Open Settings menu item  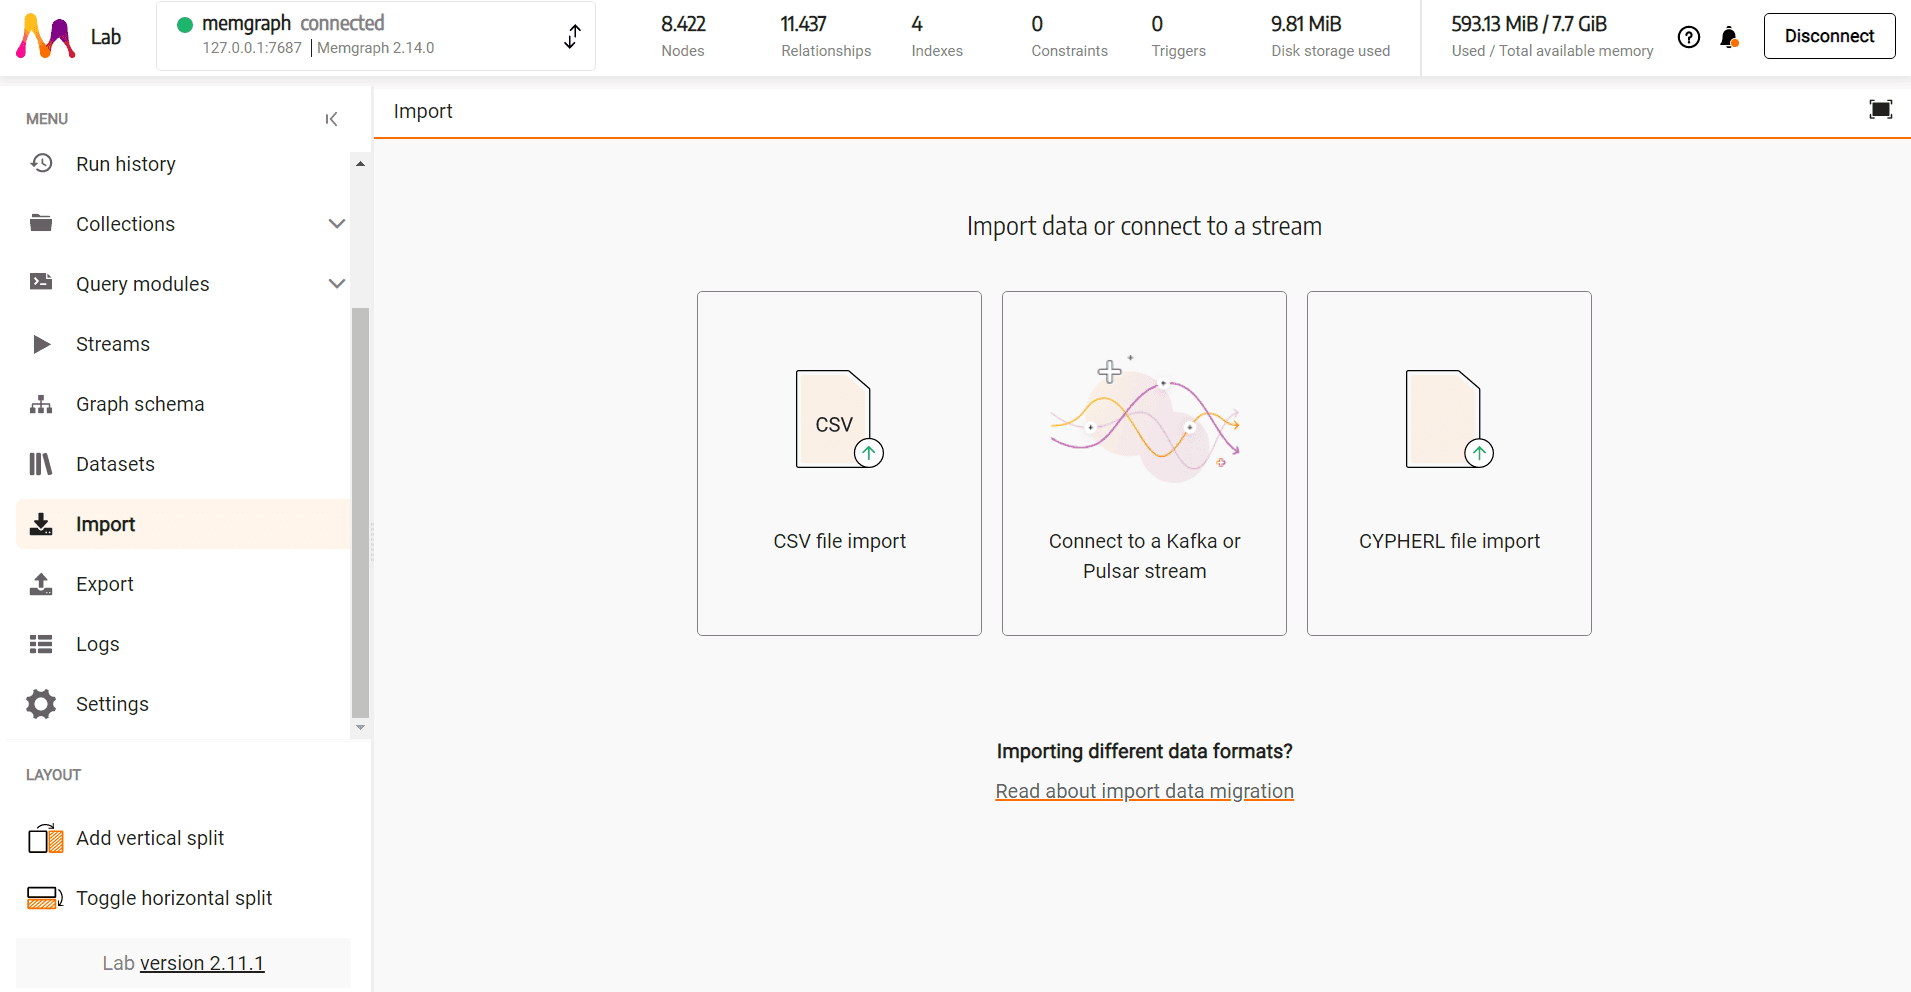click(183, 704)
